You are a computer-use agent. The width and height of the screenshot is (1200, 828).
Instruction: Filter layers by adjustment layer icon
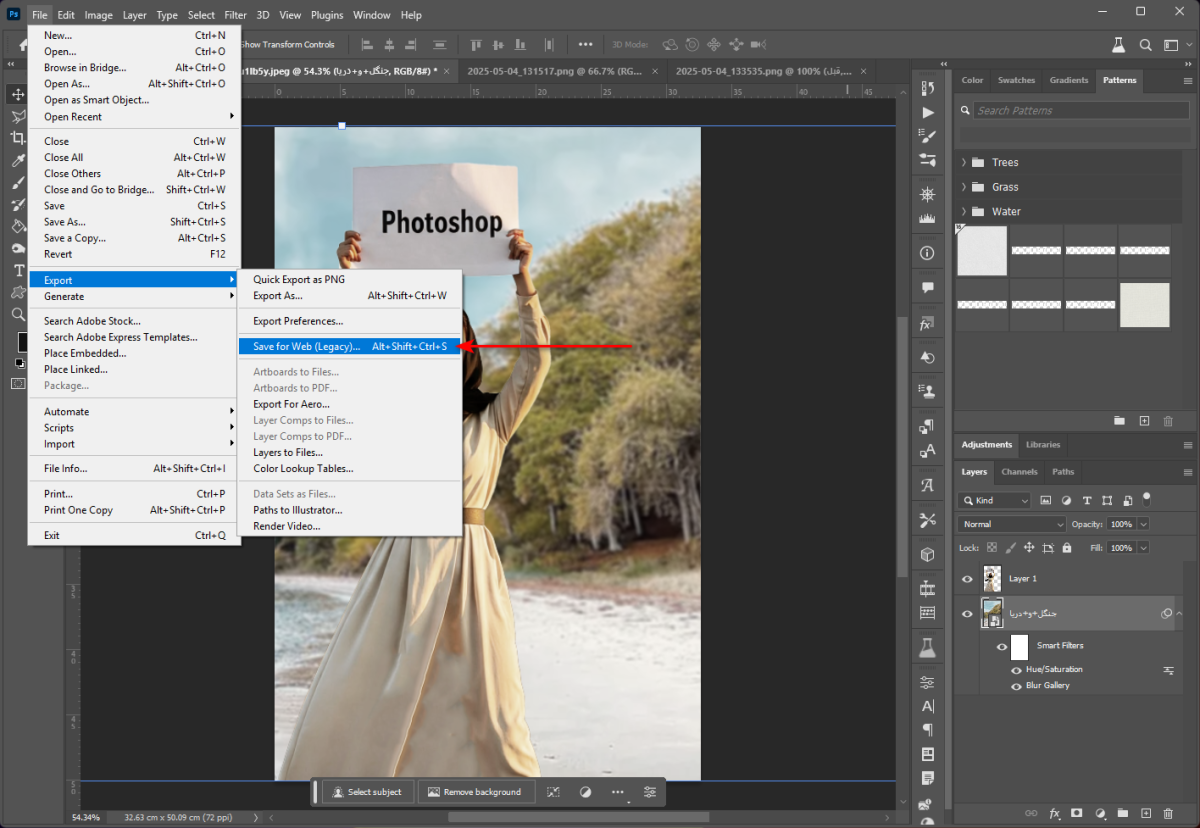[1066, 500]
